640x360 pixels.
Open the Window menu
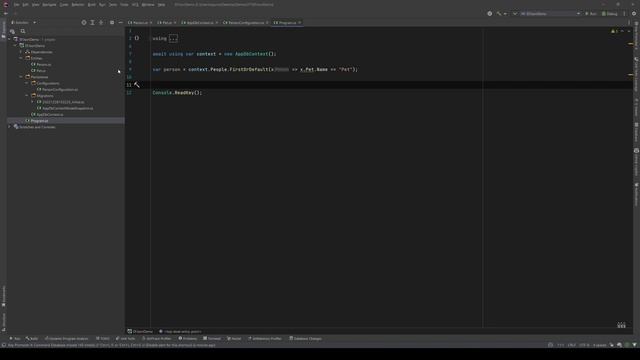[x=148, y=4]
